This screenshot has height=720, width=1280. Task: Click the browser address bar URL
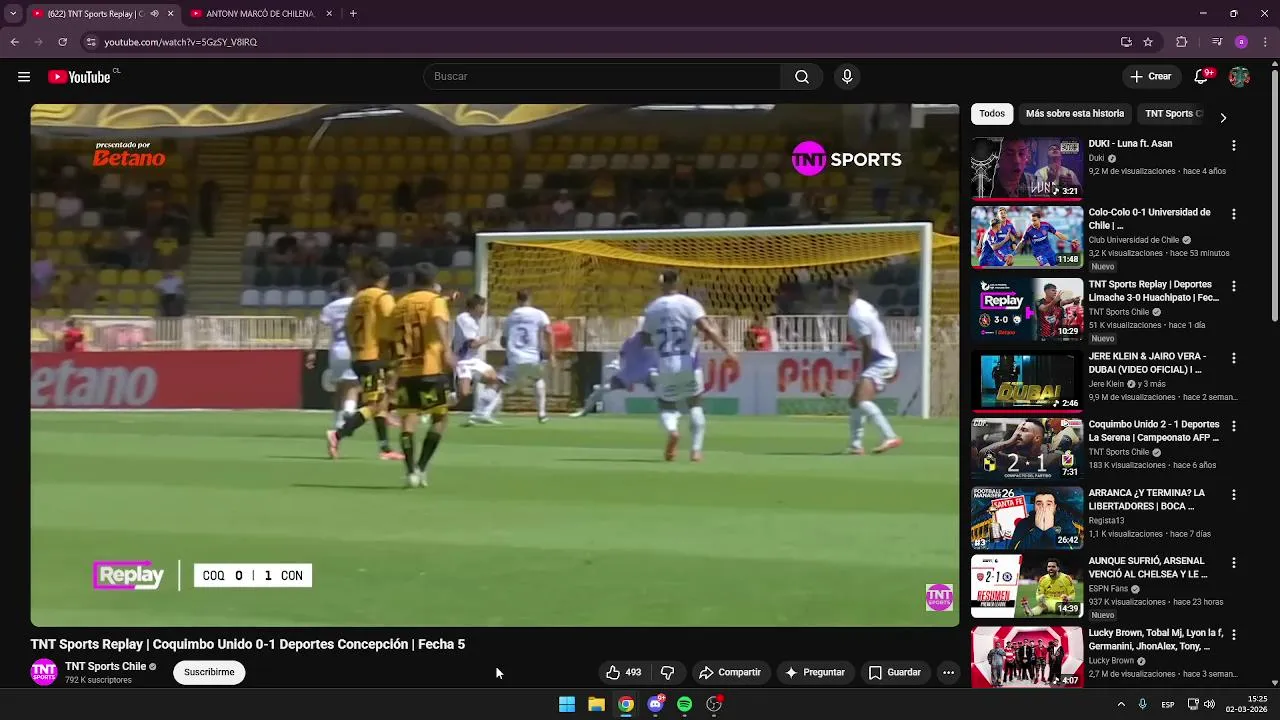[x=181, y=42]
